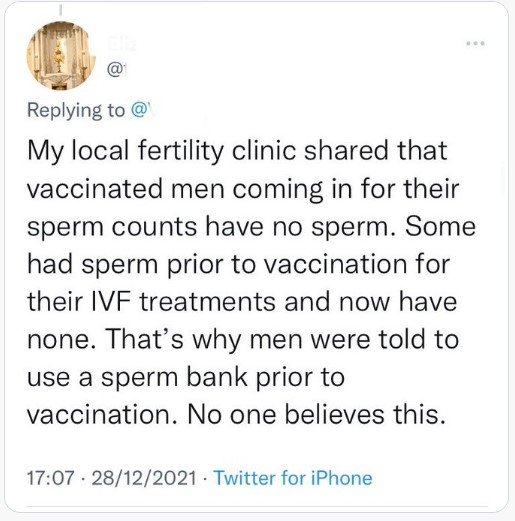This screenshot has width=515, height=521.
Task: Click the 17:07 timestamp
Action: point(50,478)
